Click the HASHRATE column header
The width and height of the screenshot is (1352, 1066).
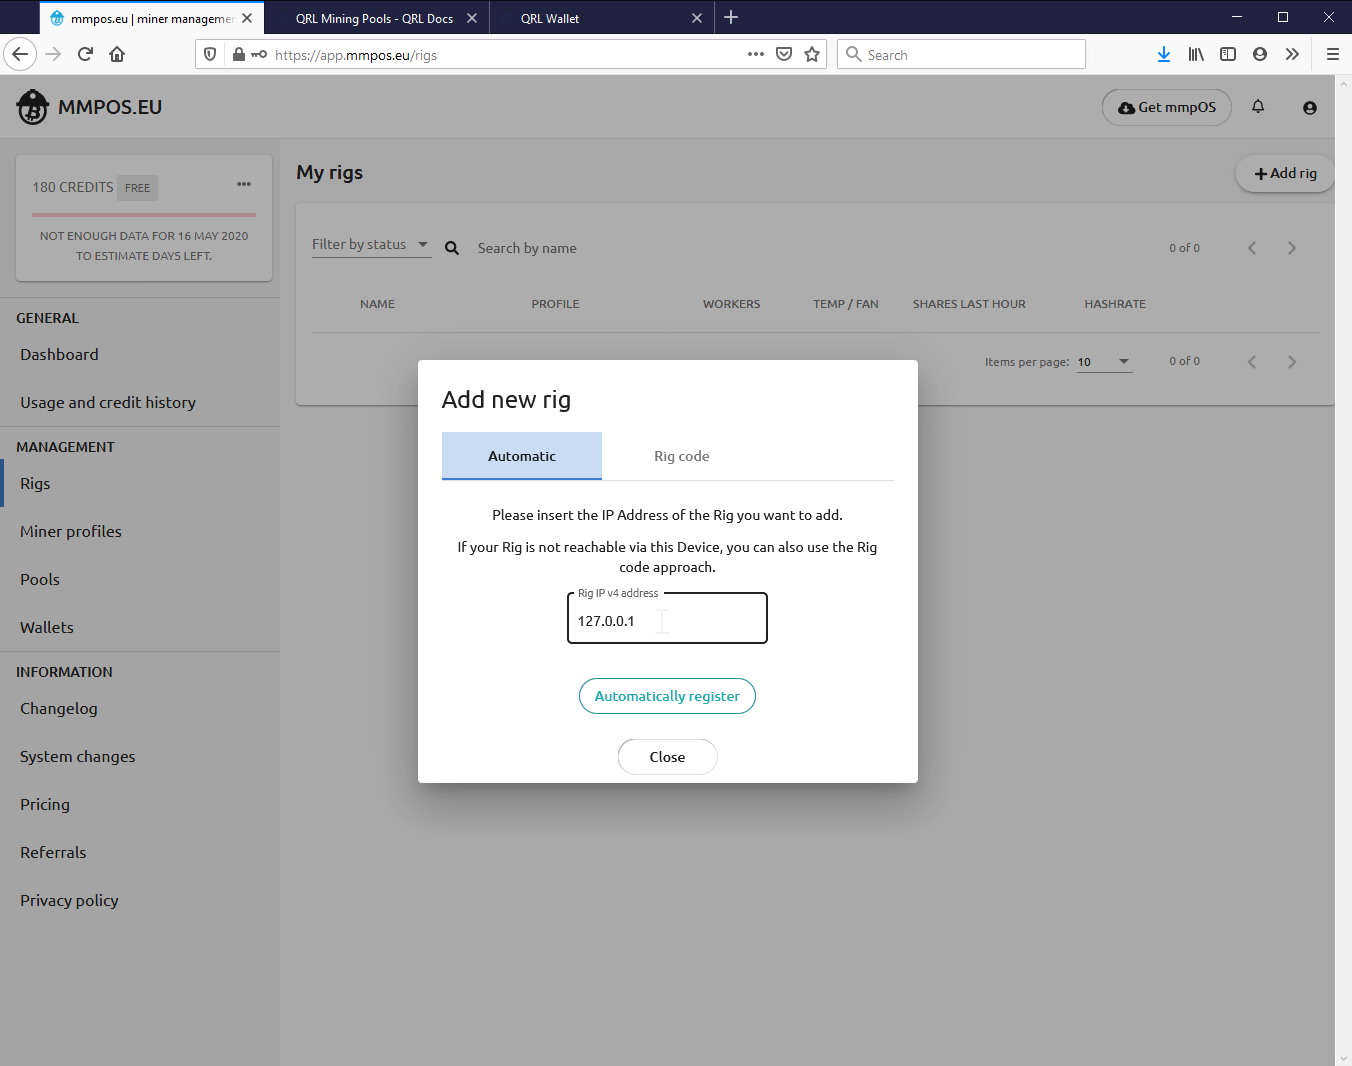pyautogui.click(x=1115, y=304)
